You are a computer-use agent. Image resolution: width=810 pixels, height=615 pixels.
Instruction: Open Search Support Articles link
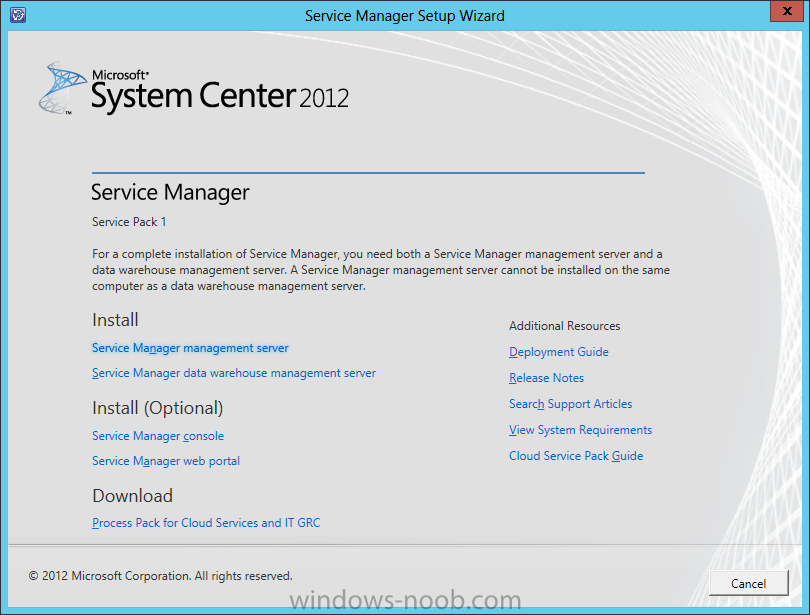pyautogui.click(x=570, y=404)
